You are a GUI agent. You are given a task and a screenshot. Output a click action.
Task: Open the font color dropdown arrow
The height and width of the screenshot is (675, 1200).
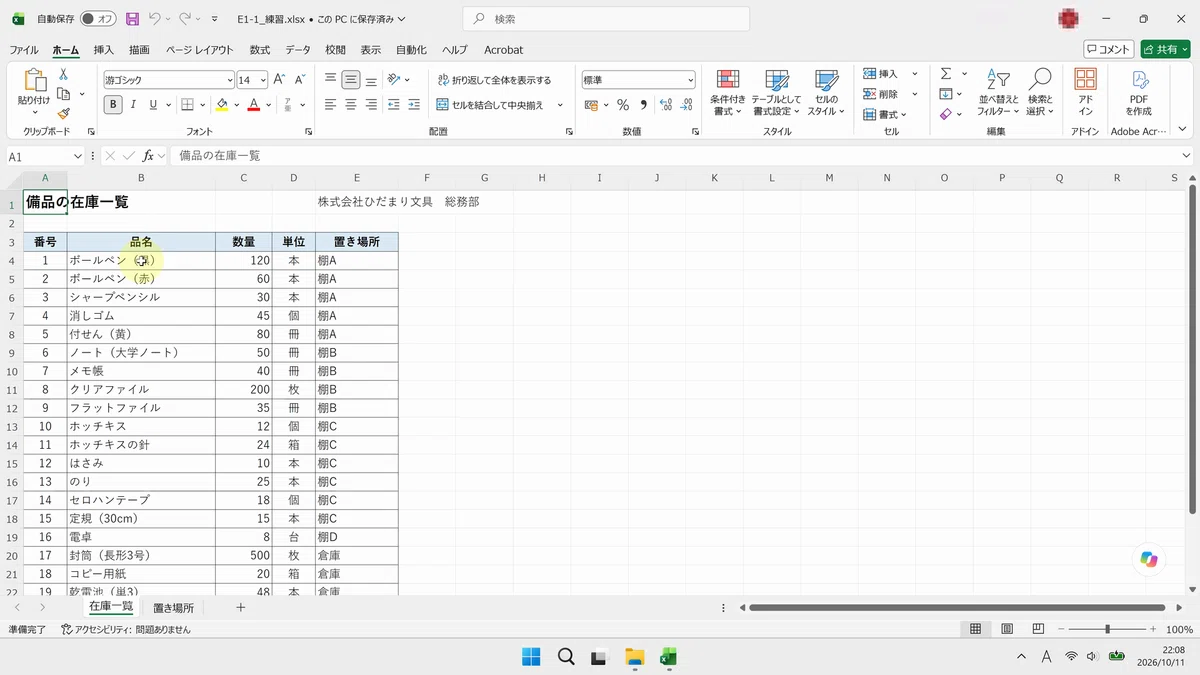pos(268,104)
